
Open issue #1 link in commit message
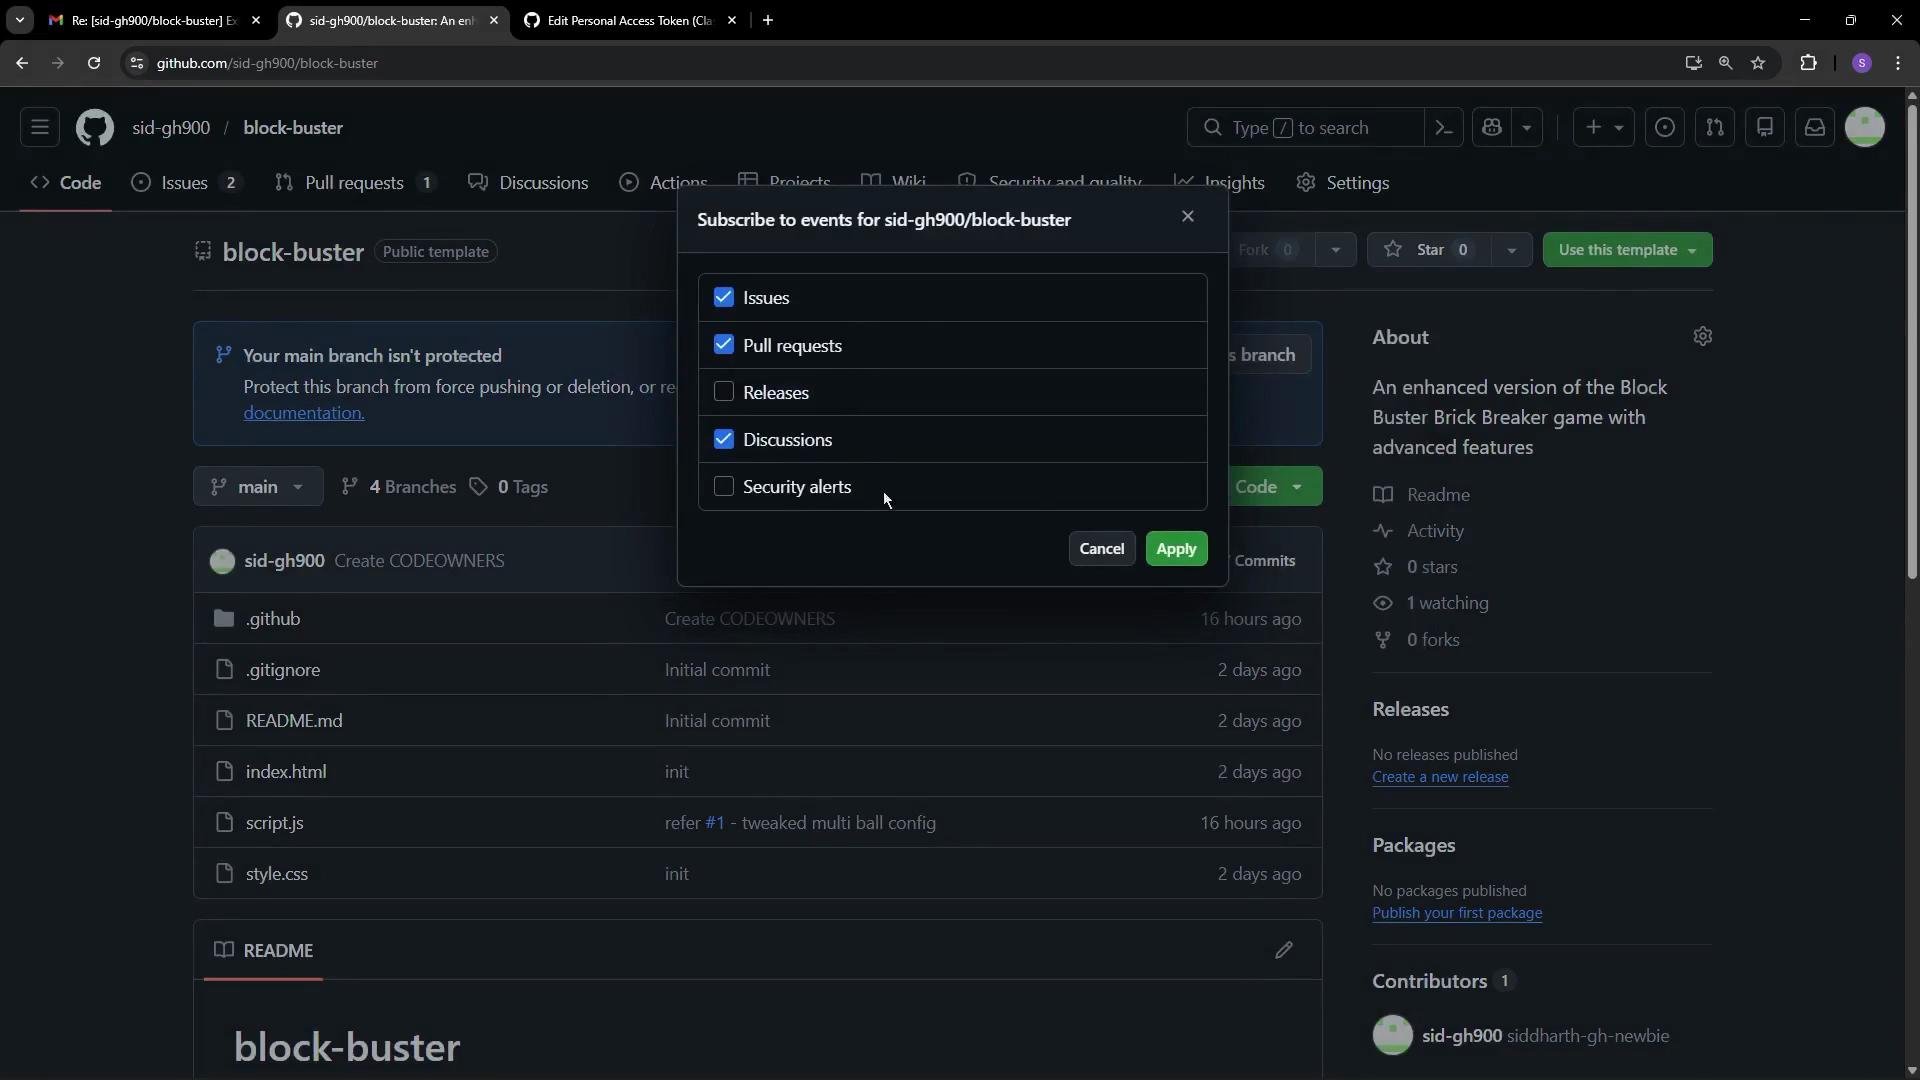point(714,823)
